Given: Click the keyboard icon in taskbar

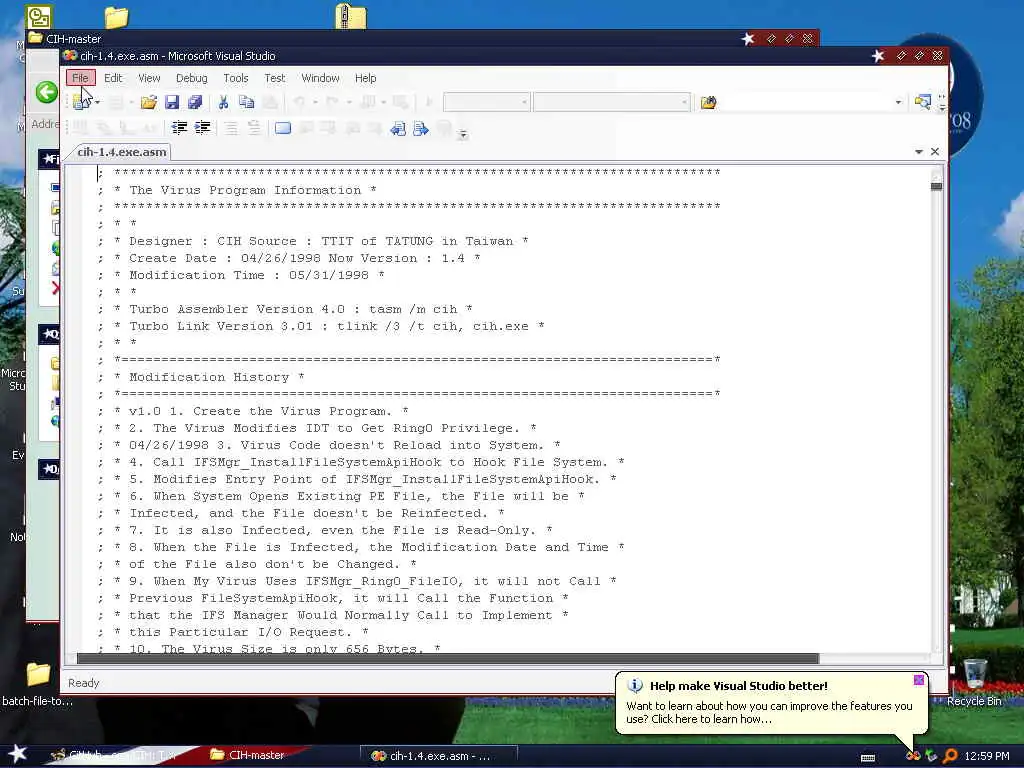Looking at the screenshot, I should [868, 758].
